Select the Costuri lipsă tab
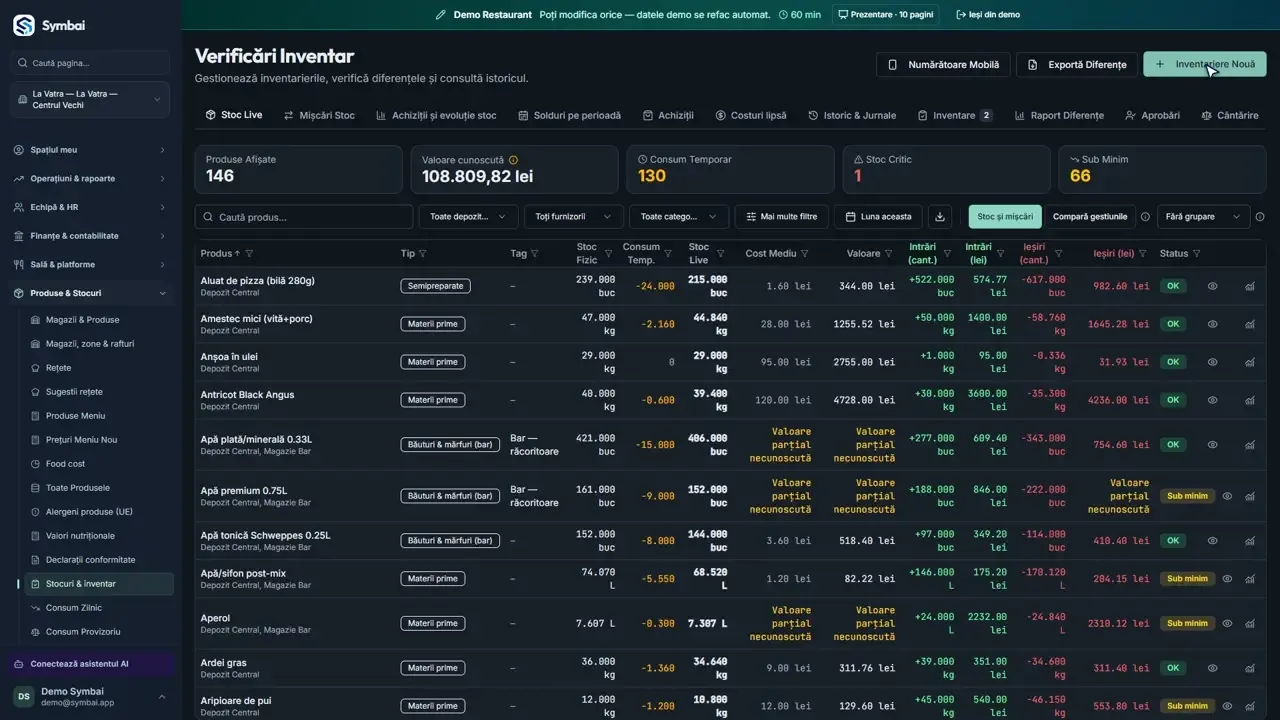1280x720 pixels. pyautogui.click(x=750, y=115)
